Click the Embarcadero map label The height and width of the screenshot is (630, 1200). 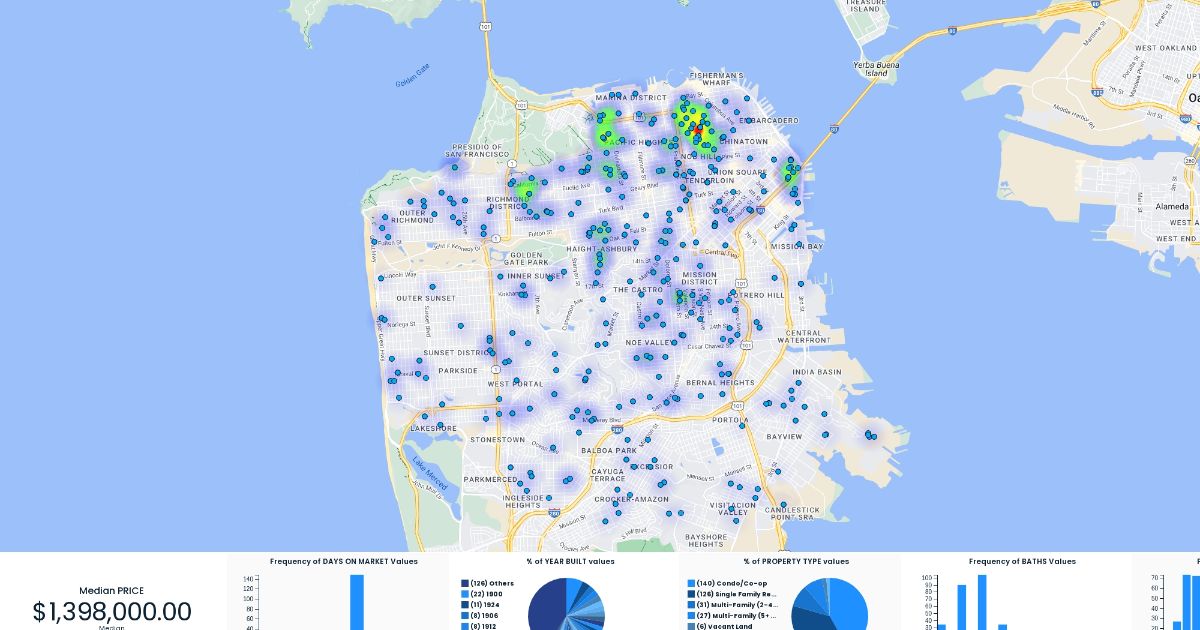[771, 120]
